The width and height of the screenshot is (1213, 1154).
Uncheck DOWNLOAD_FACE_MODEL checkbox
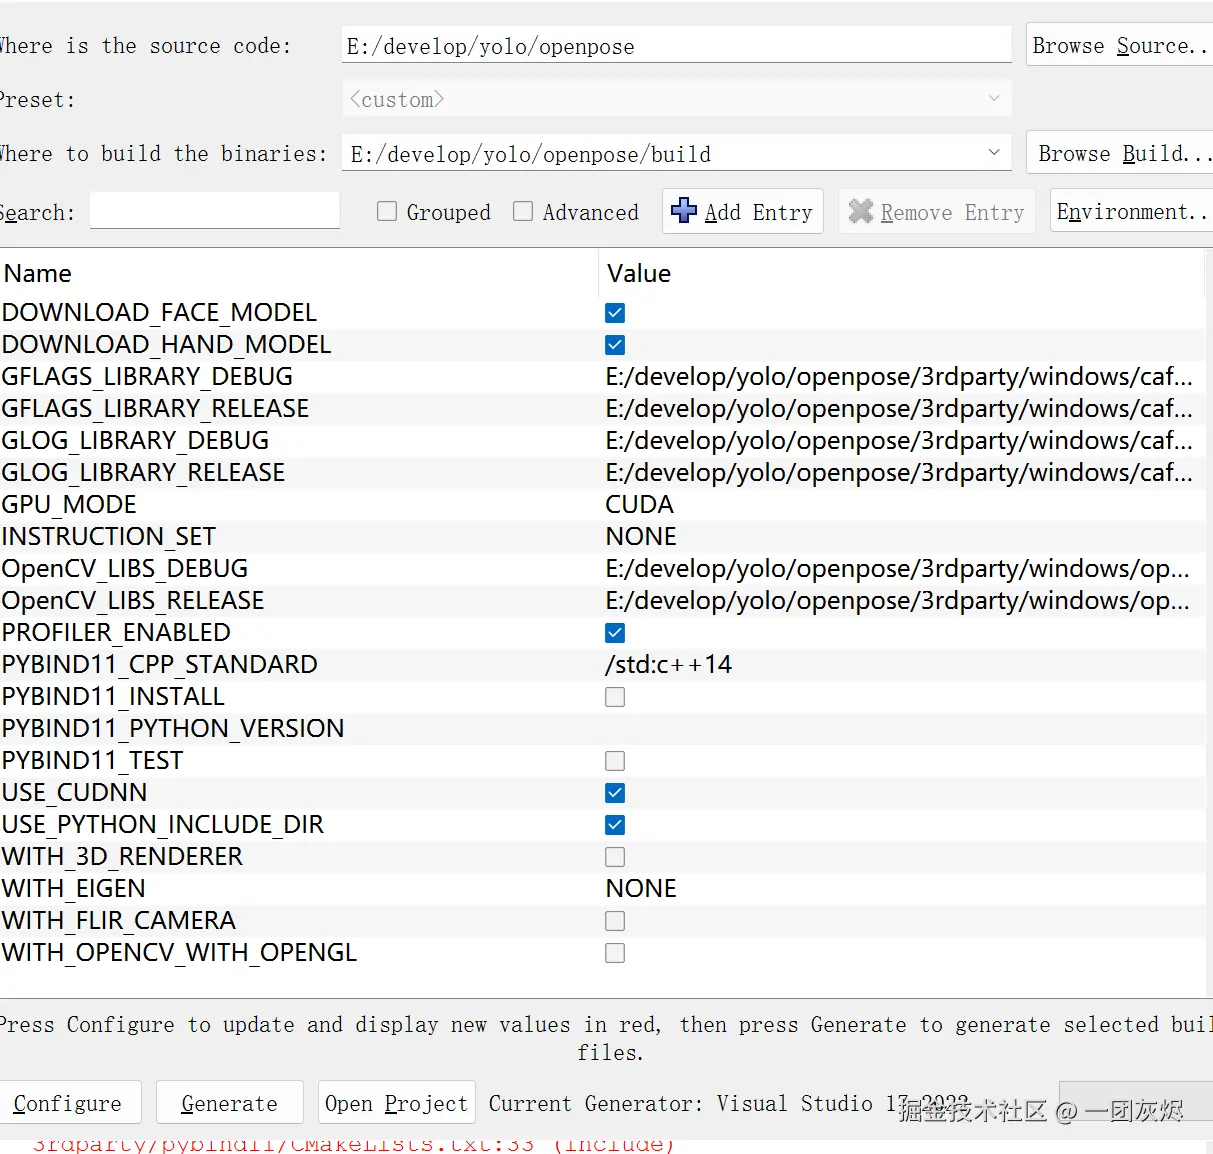point(615,313)
